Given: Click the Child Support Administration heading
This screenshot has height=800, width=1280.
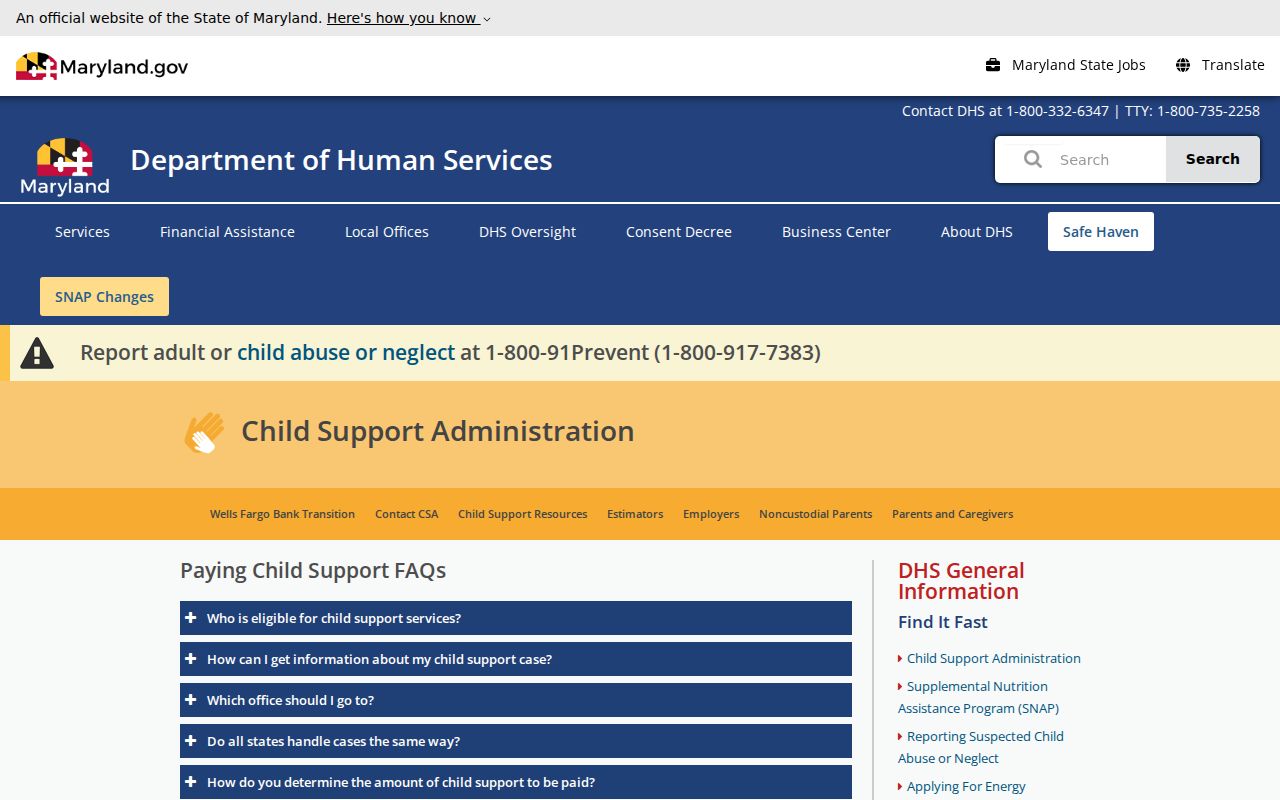Looking at the screenshot, I should click(x=438, y=431).
